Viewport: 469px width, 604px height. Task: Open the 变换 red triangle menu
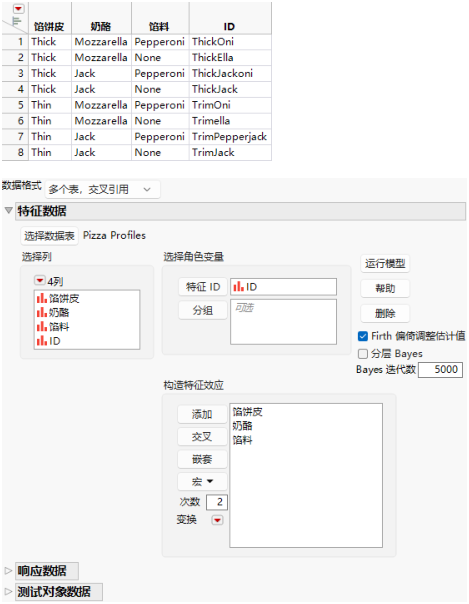pyautogui.click(x=217, y=520)
